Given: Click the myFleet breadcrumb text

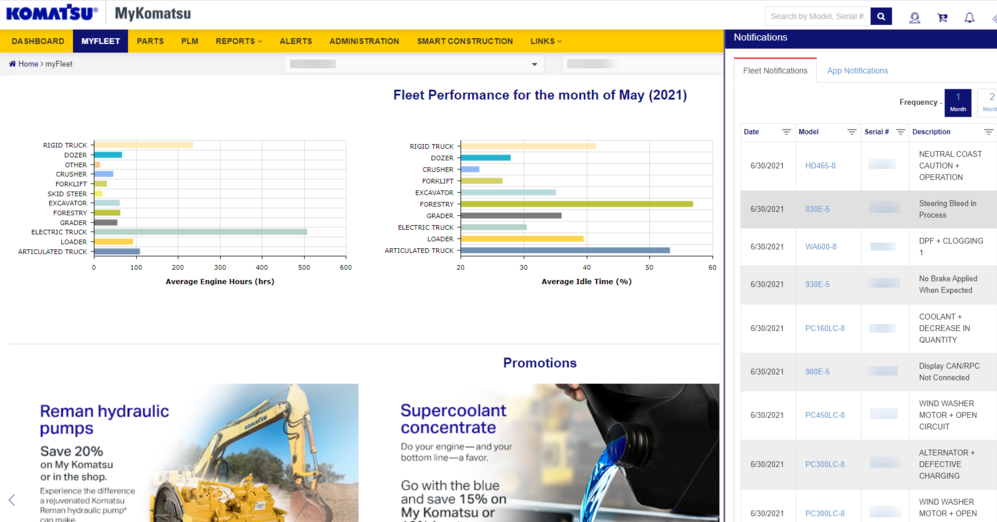Looking at the screenshot, I should 58,64.
